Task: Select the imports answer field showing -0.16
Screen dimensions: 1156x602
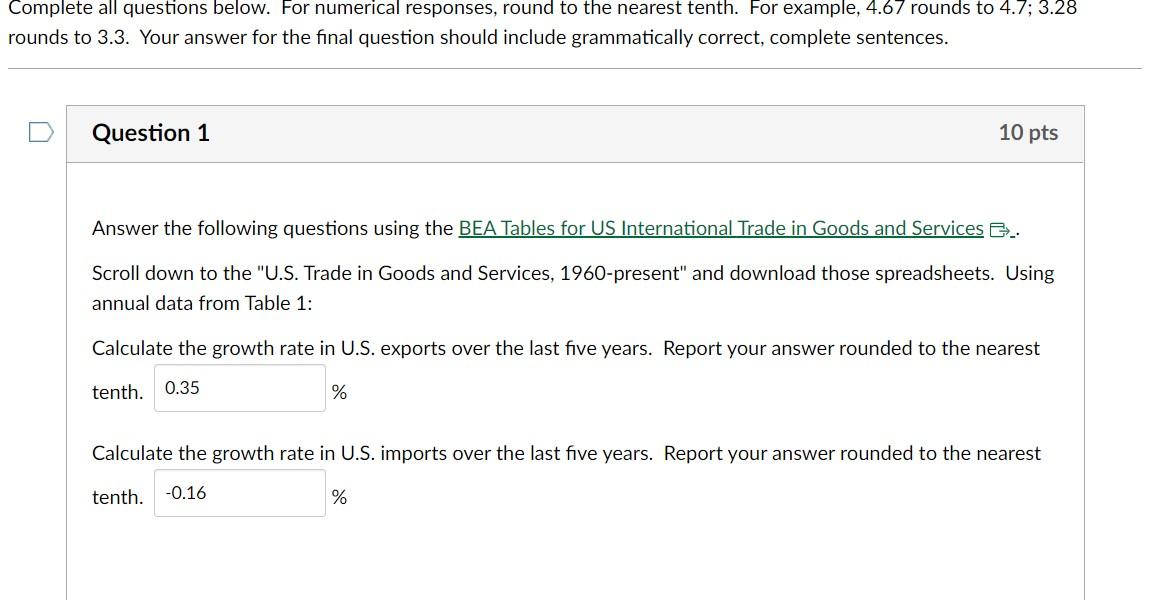Action: 239,492
